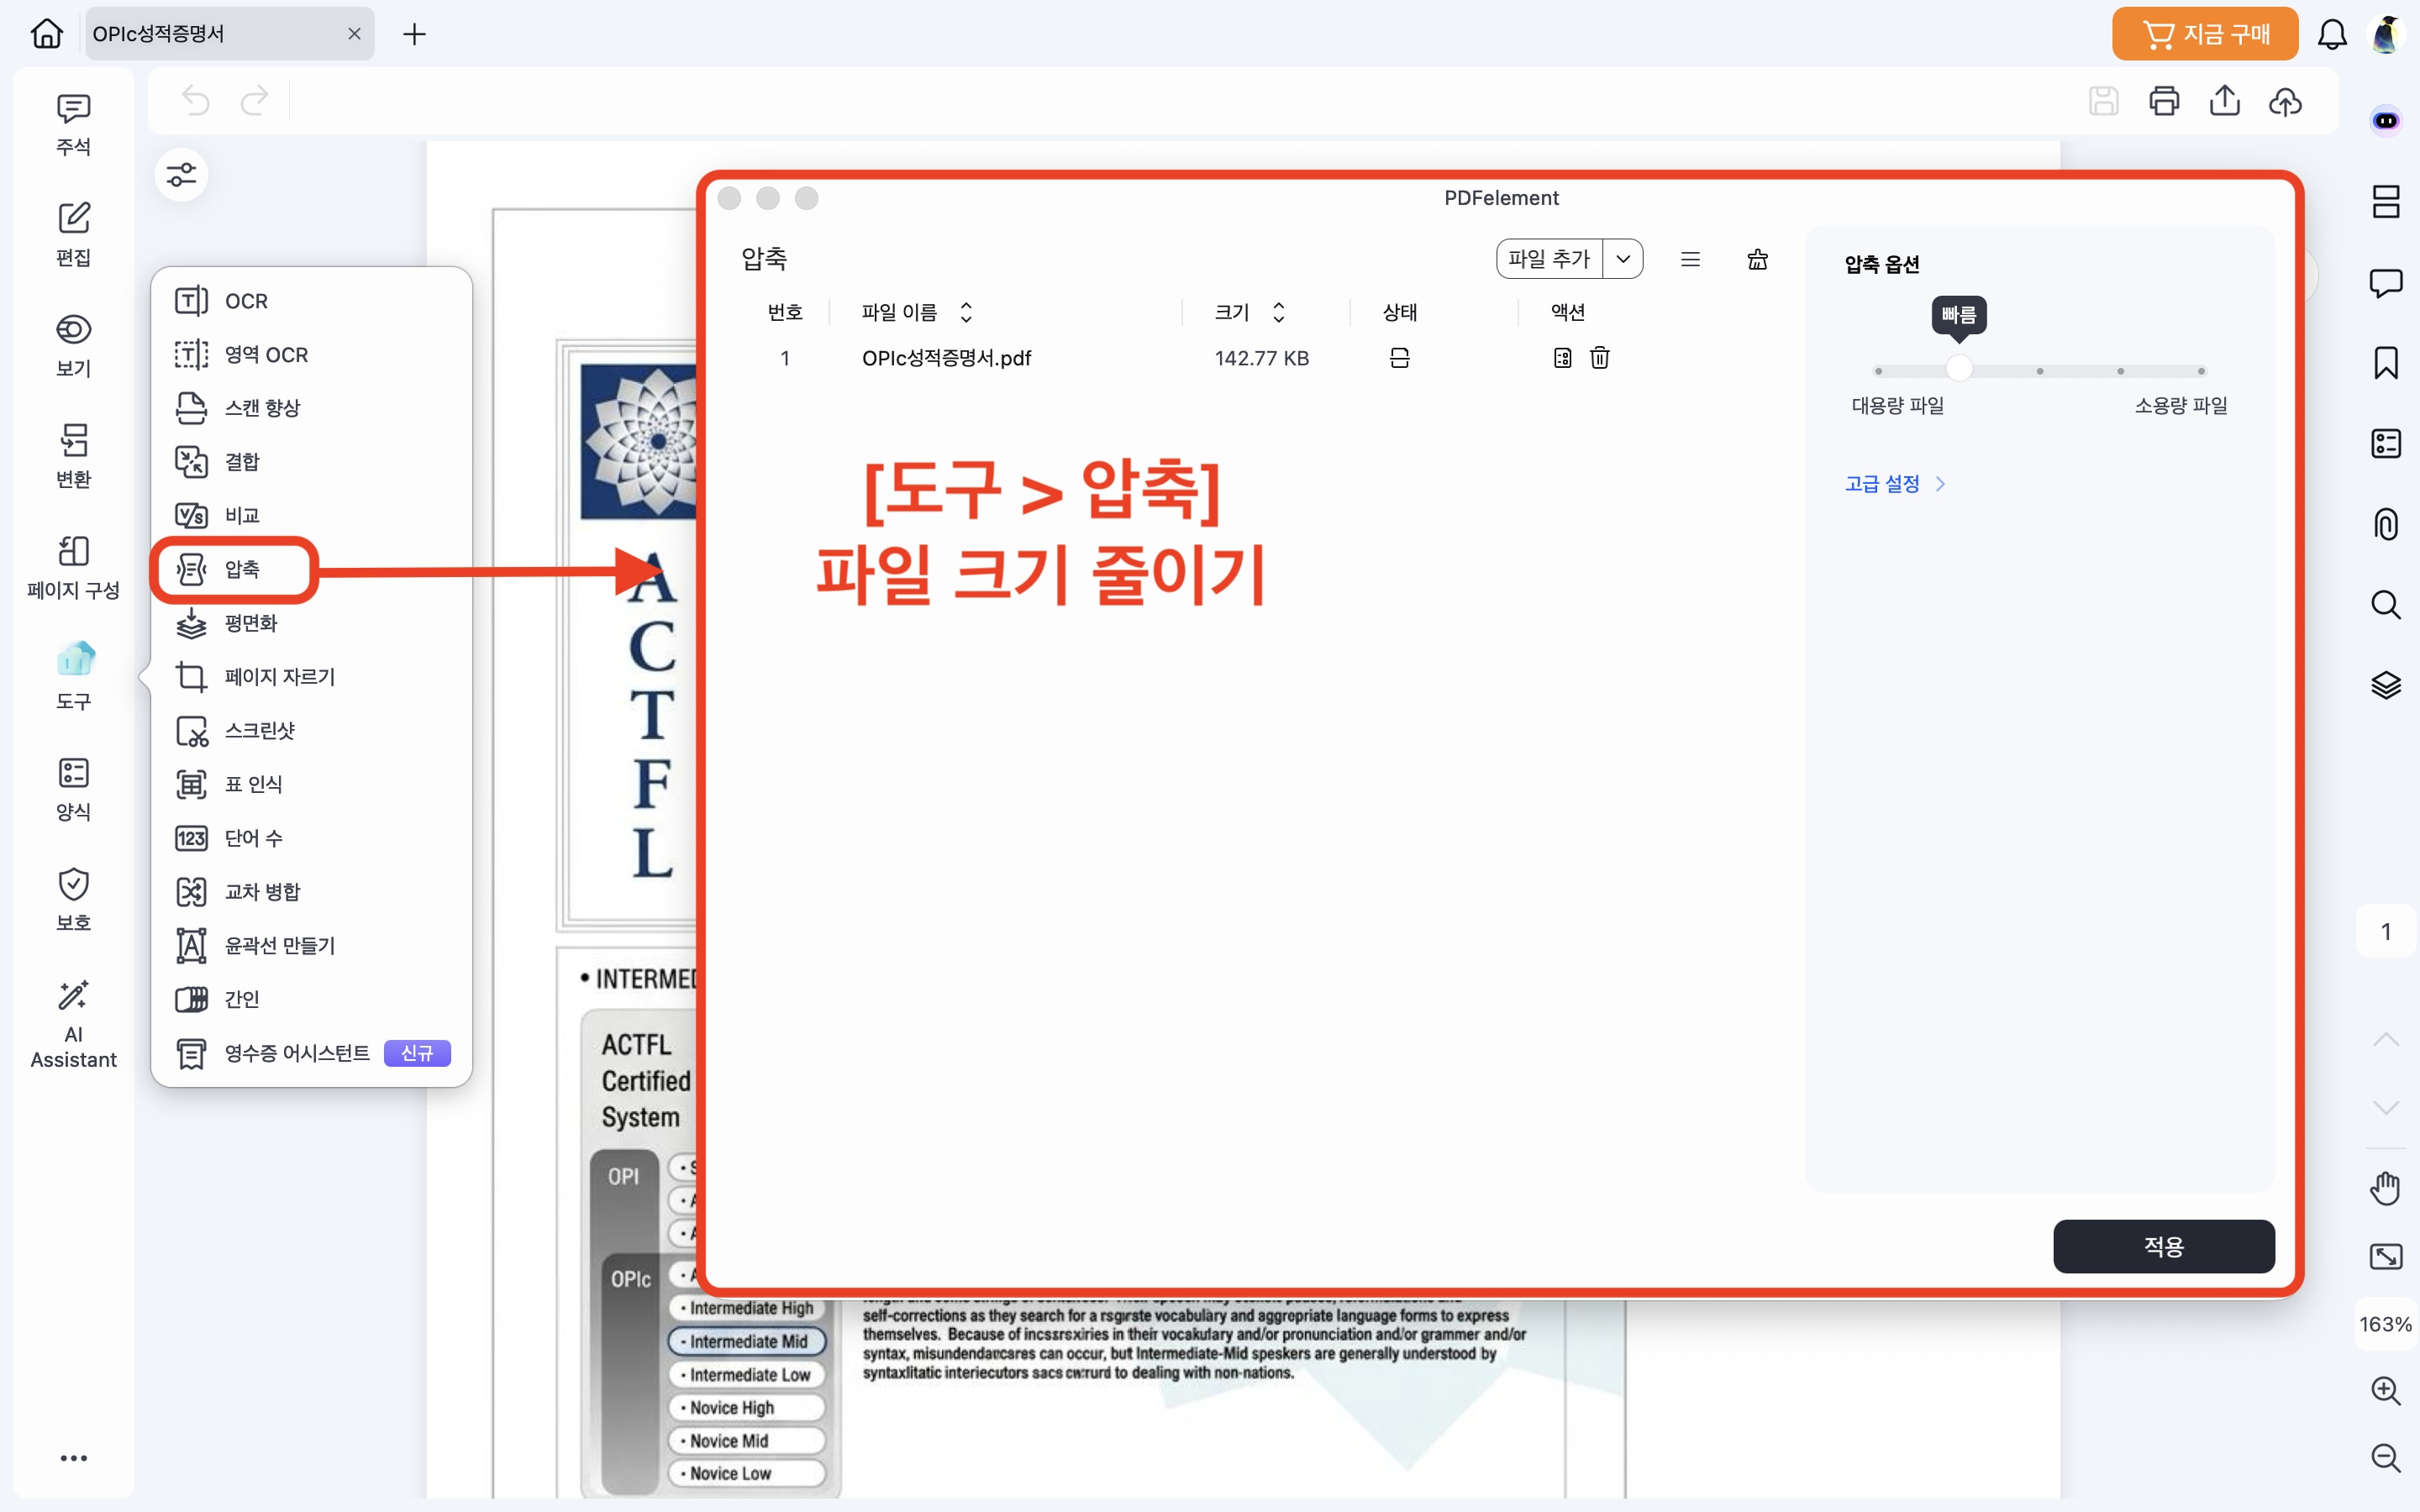Set compression slider to 소용량 파일 end
The width and height of the screenshot is (2420, 1512).
pos(2201,371)
